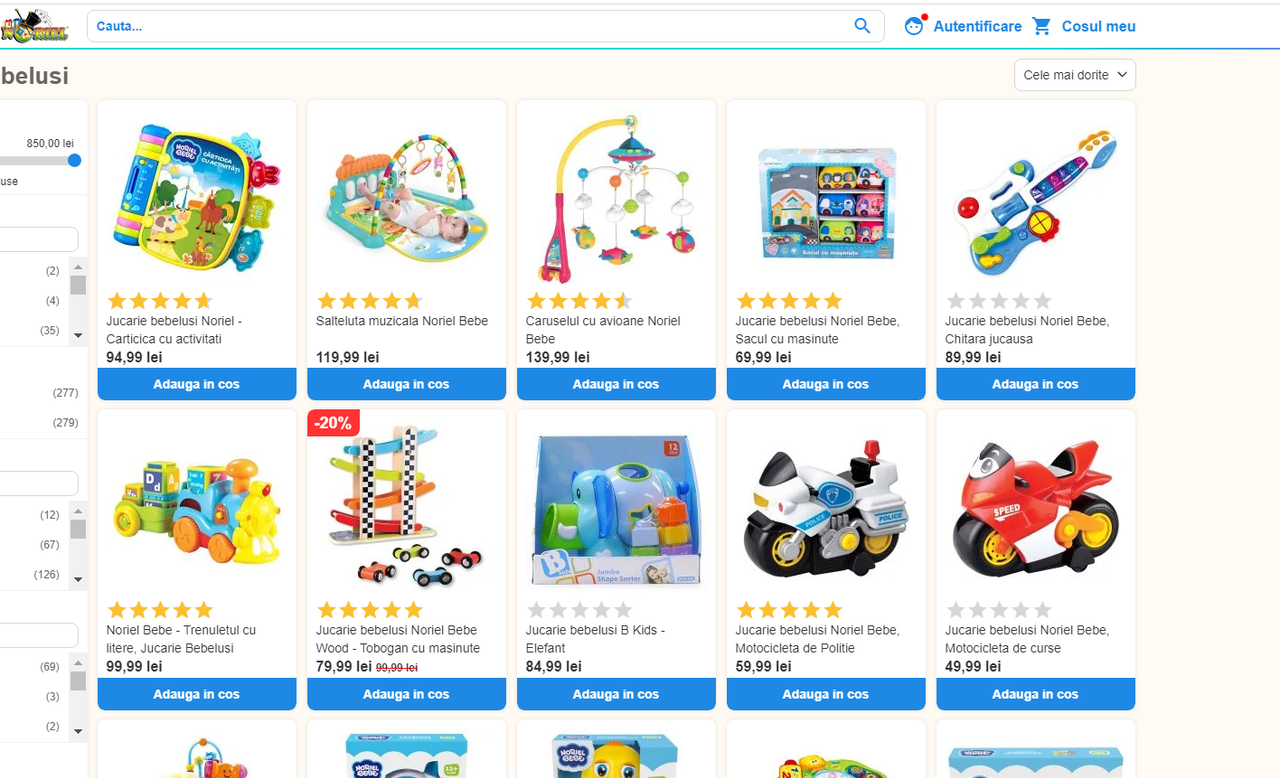Click empty star rating of Chitara jucausa
The height and width of the screenshot is (778, 1280).
point(998,301)
